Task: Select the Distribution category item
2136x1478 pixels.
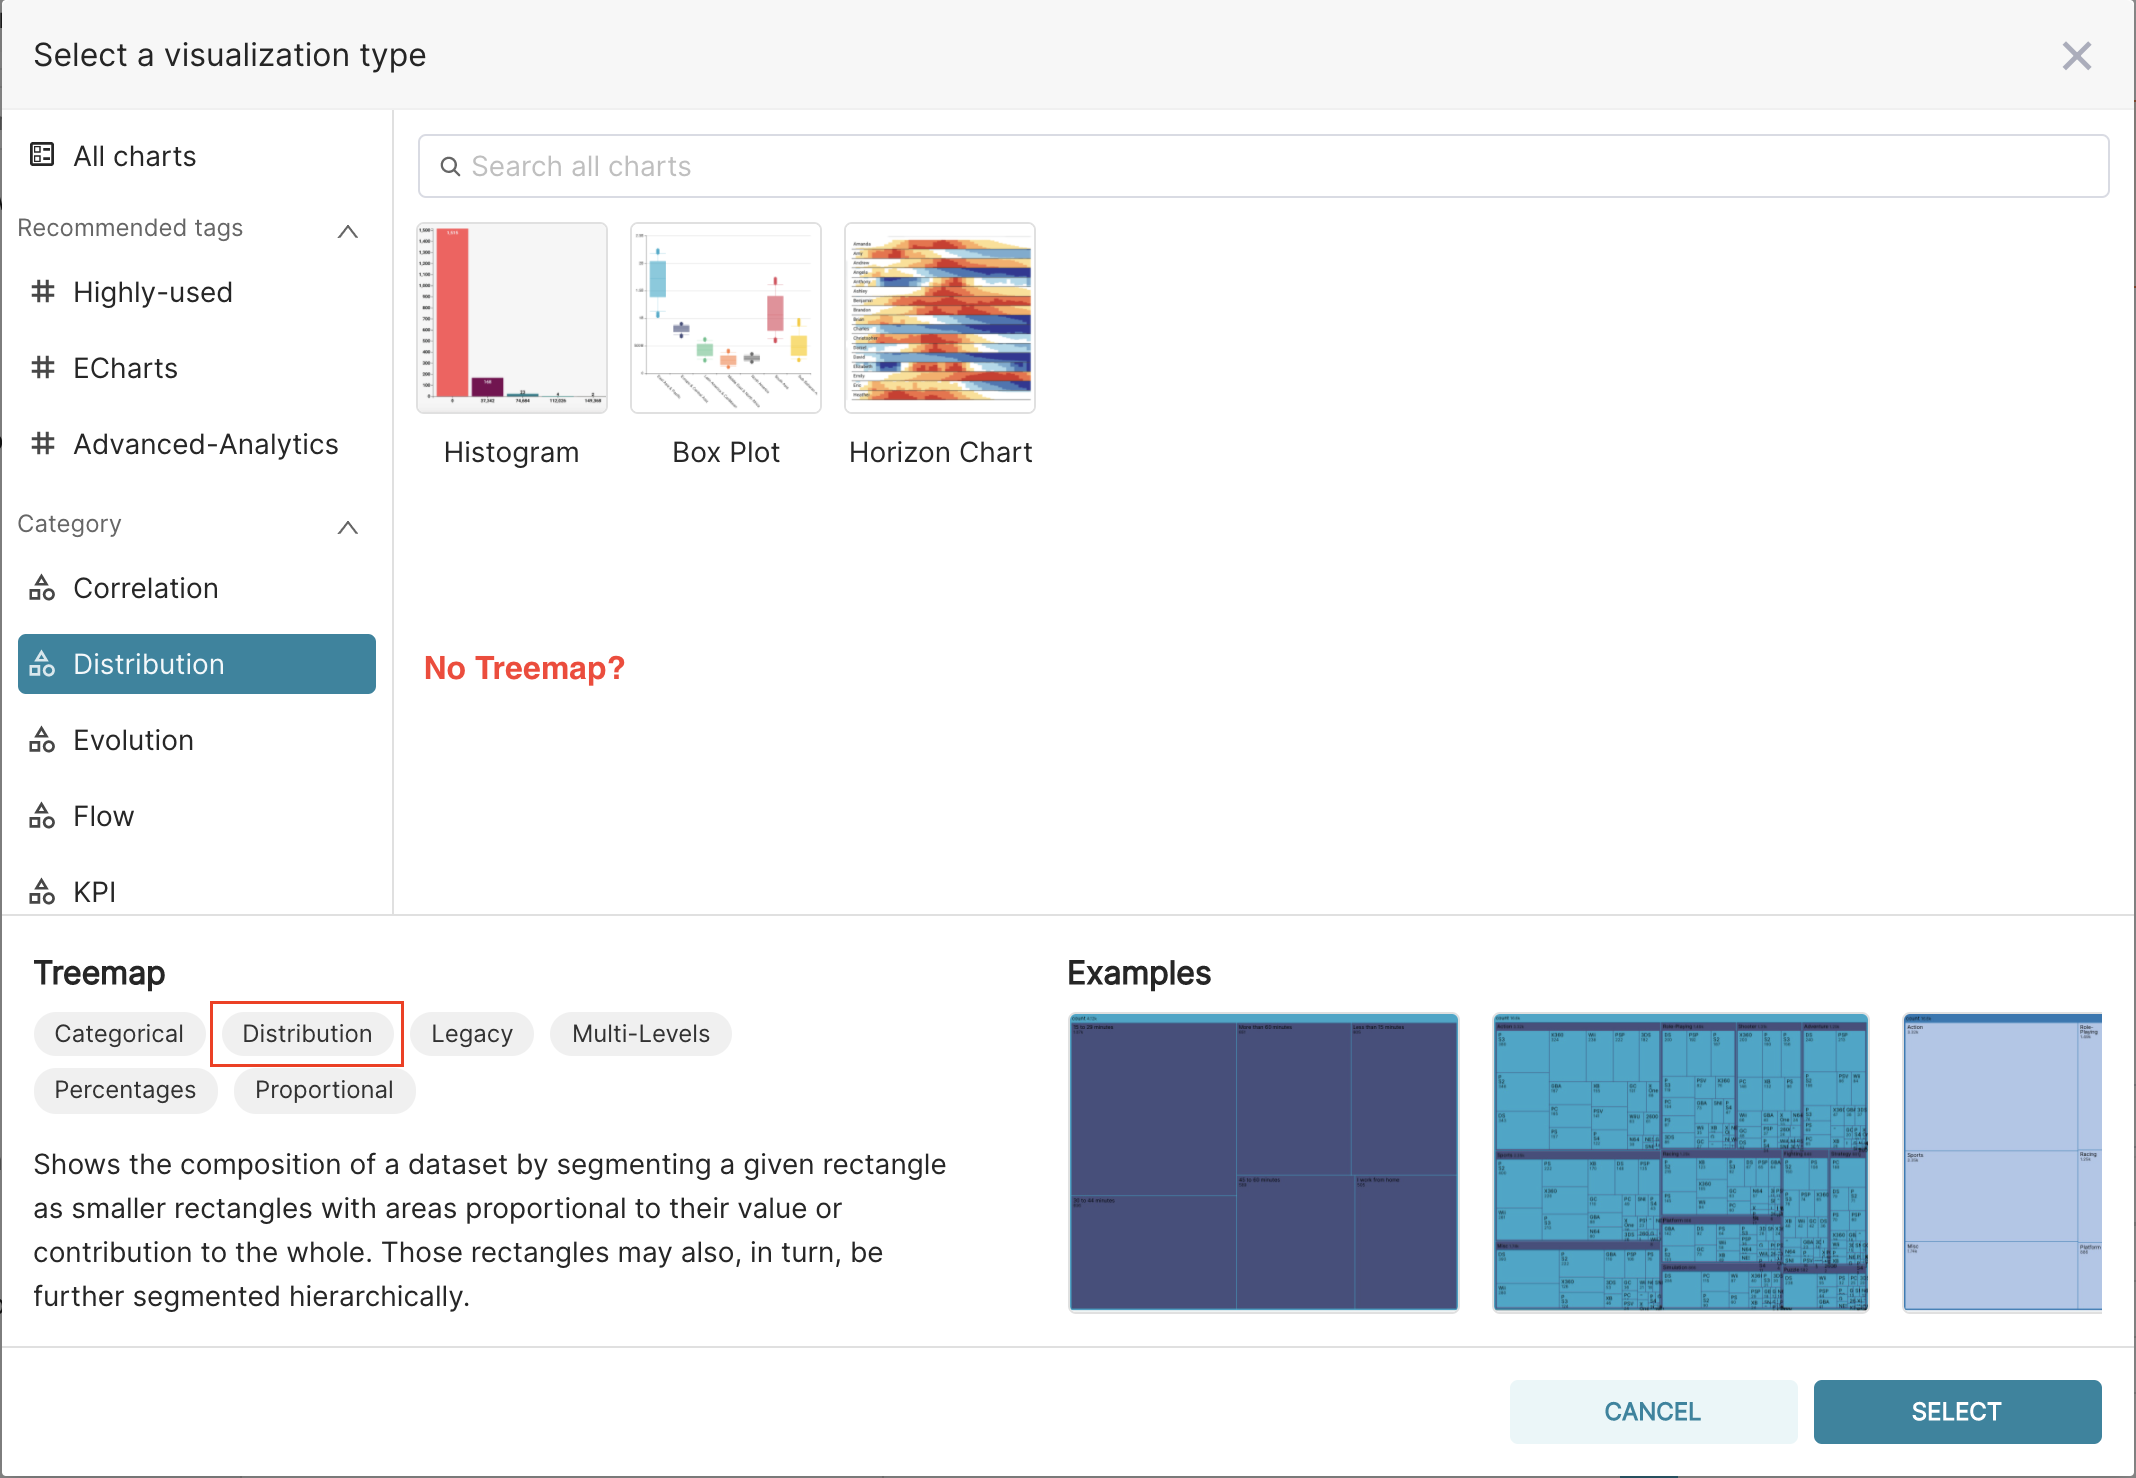Action: click(x=196, y=664)
